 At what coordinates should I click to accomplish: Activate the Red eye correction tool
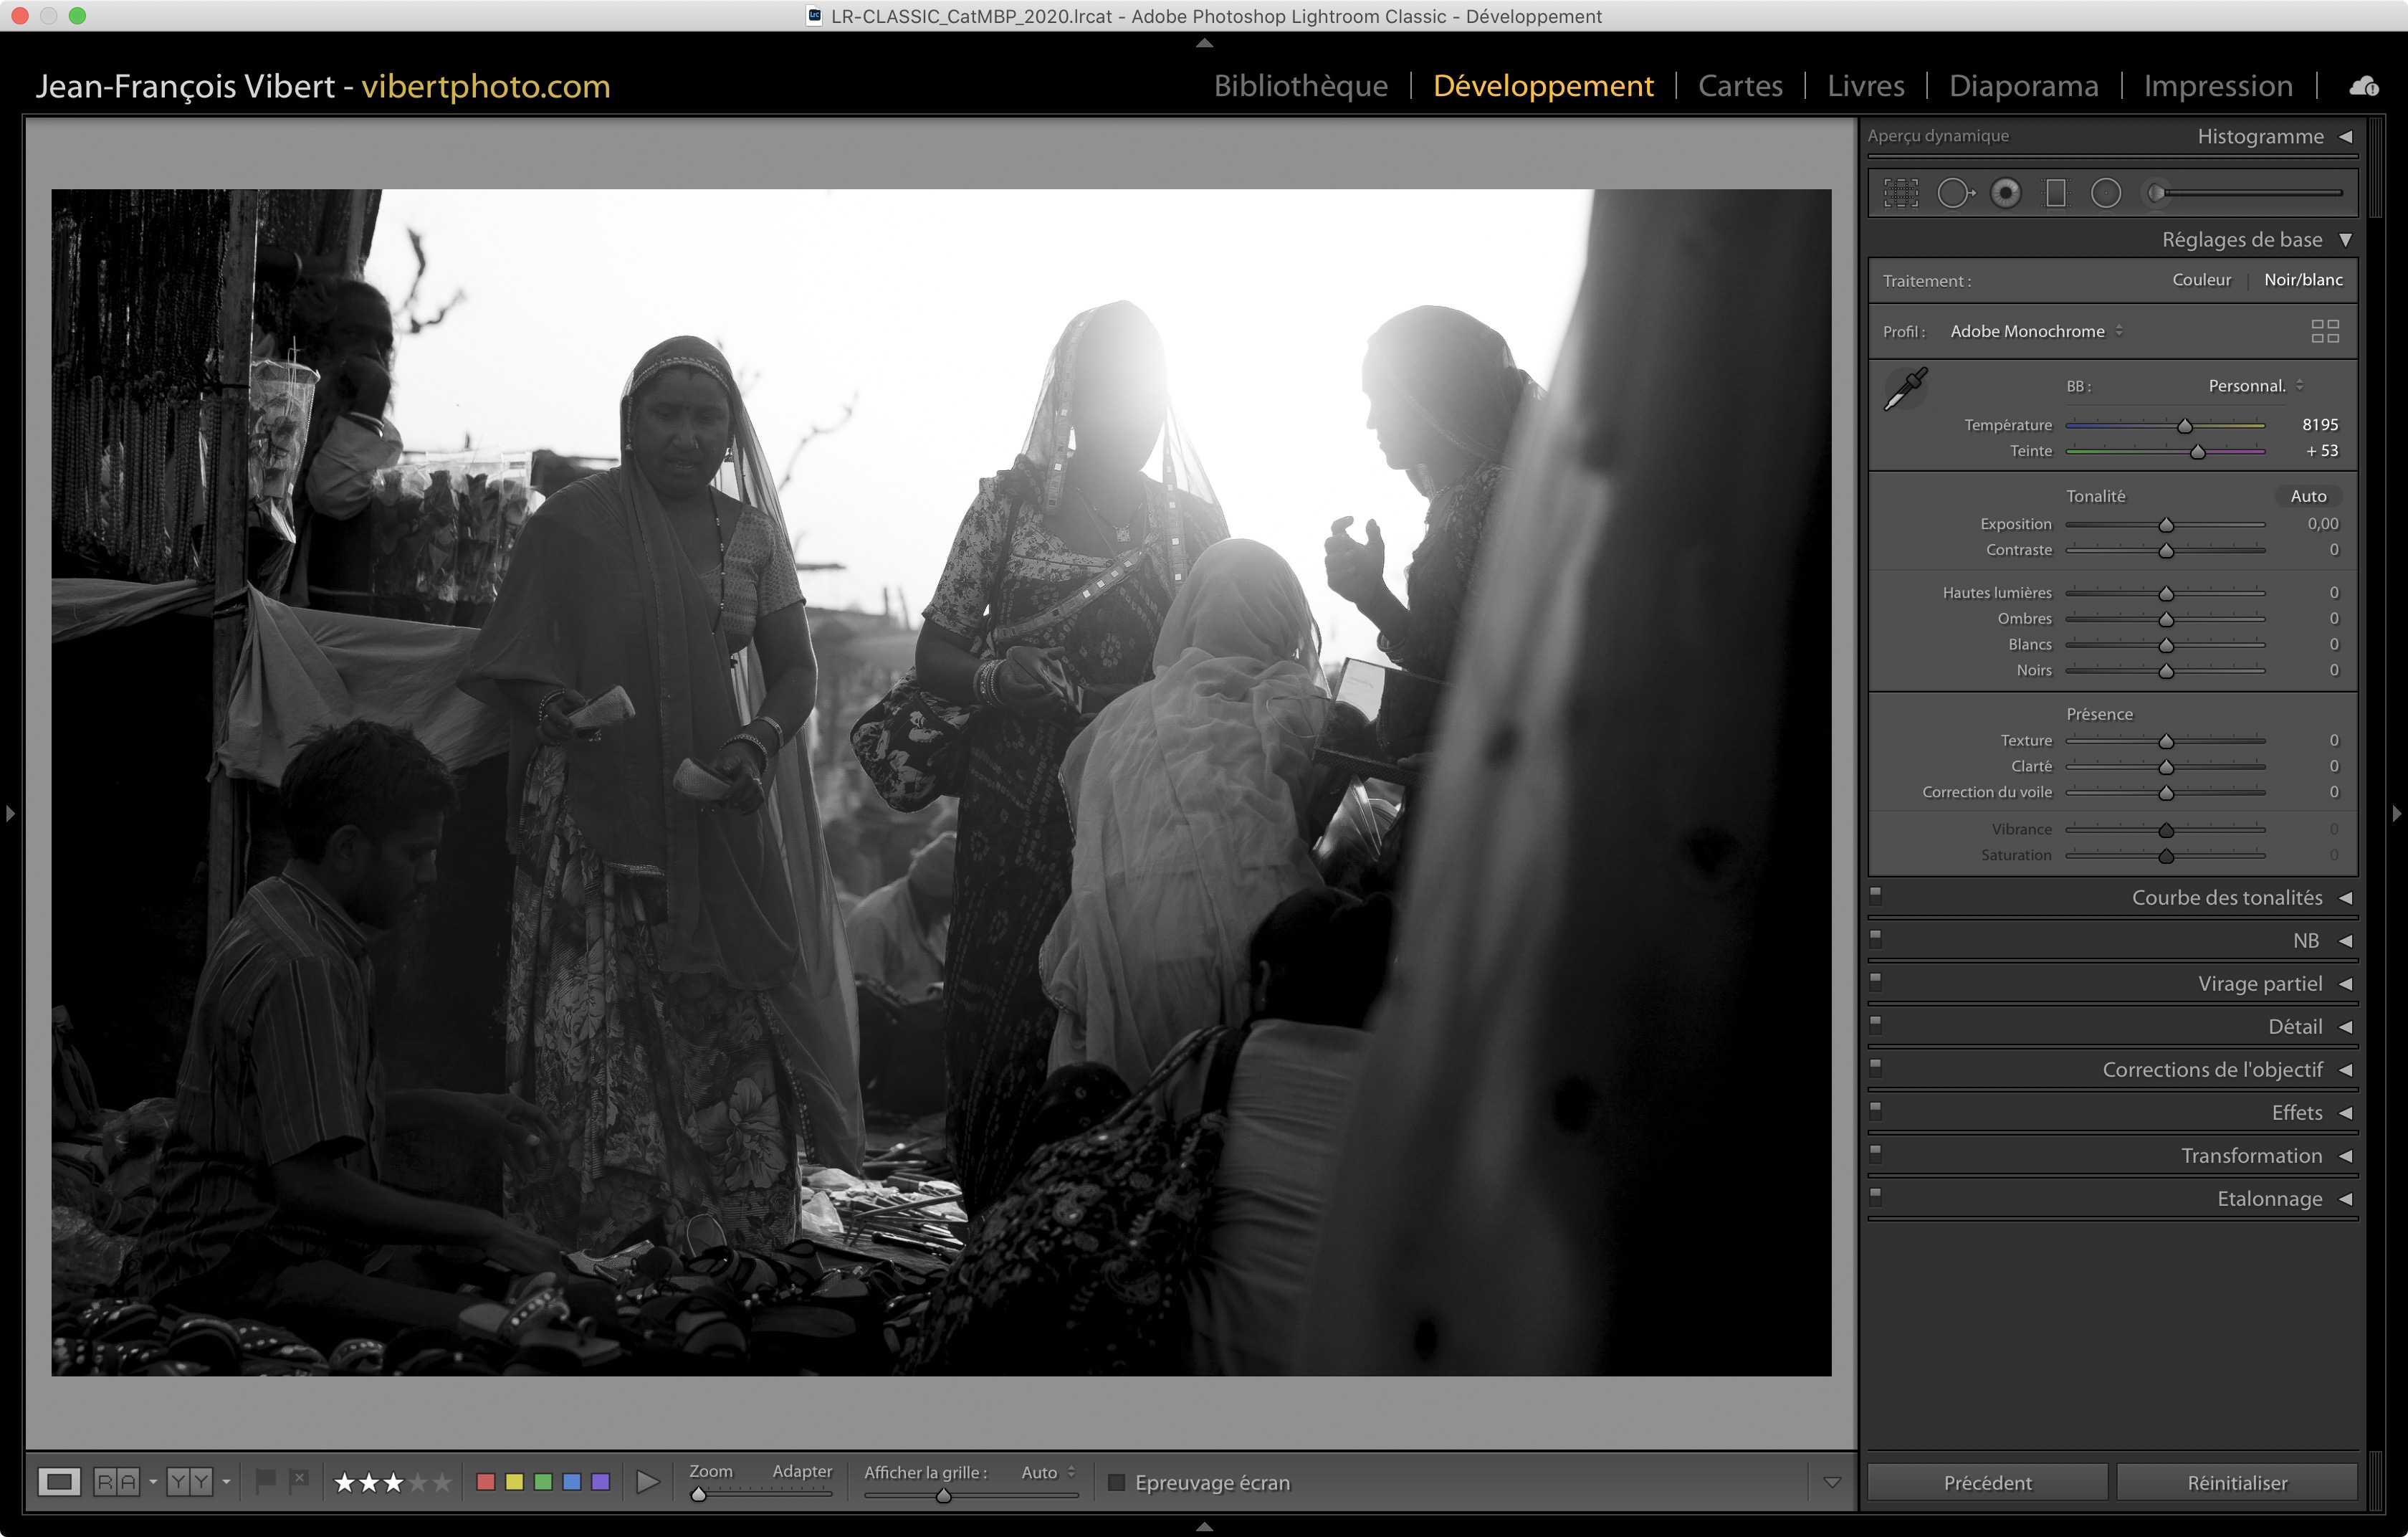coord(2005,193)
